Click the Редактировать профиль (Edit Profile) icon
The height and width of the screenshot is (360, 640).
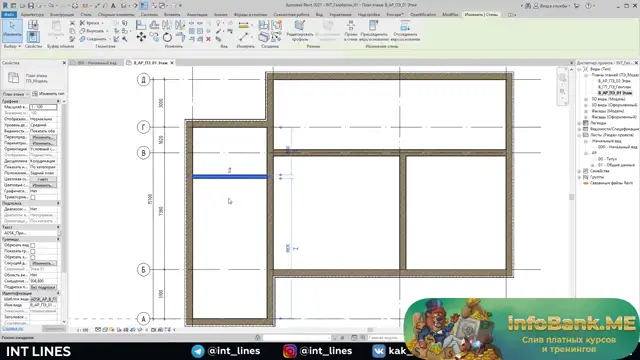pyautogui.click(x=300, y=31)
